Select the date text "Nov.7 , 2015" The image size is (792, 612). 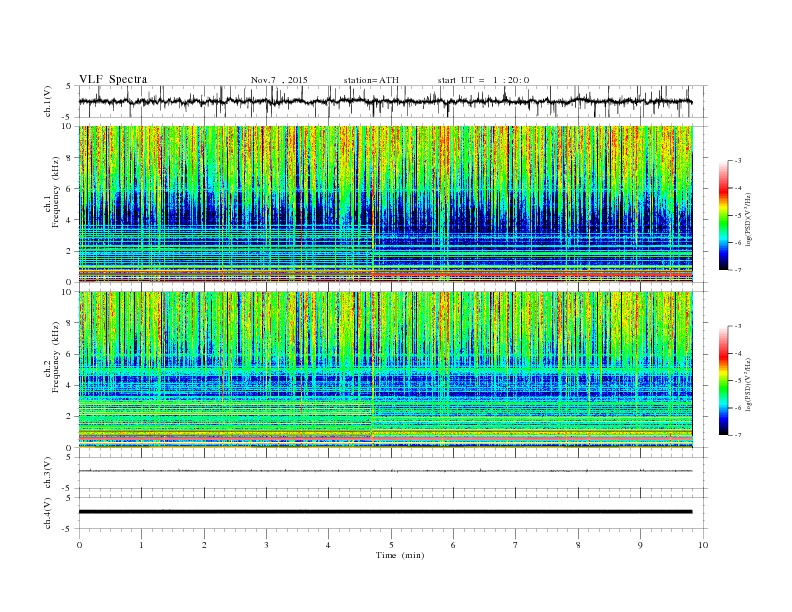pyautogui.click(x=279, y=80)
